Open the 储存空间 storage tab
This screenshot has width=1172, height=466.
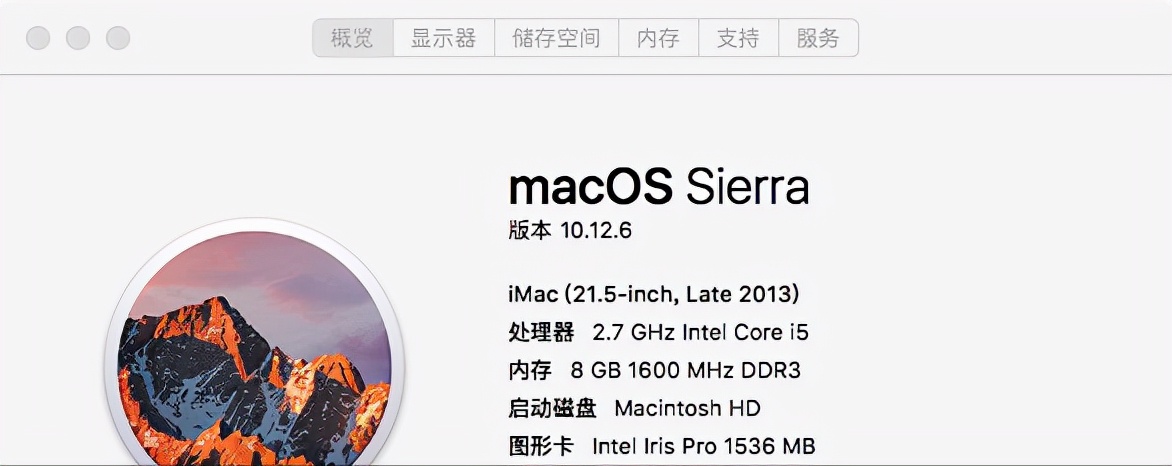click(556, 39)
